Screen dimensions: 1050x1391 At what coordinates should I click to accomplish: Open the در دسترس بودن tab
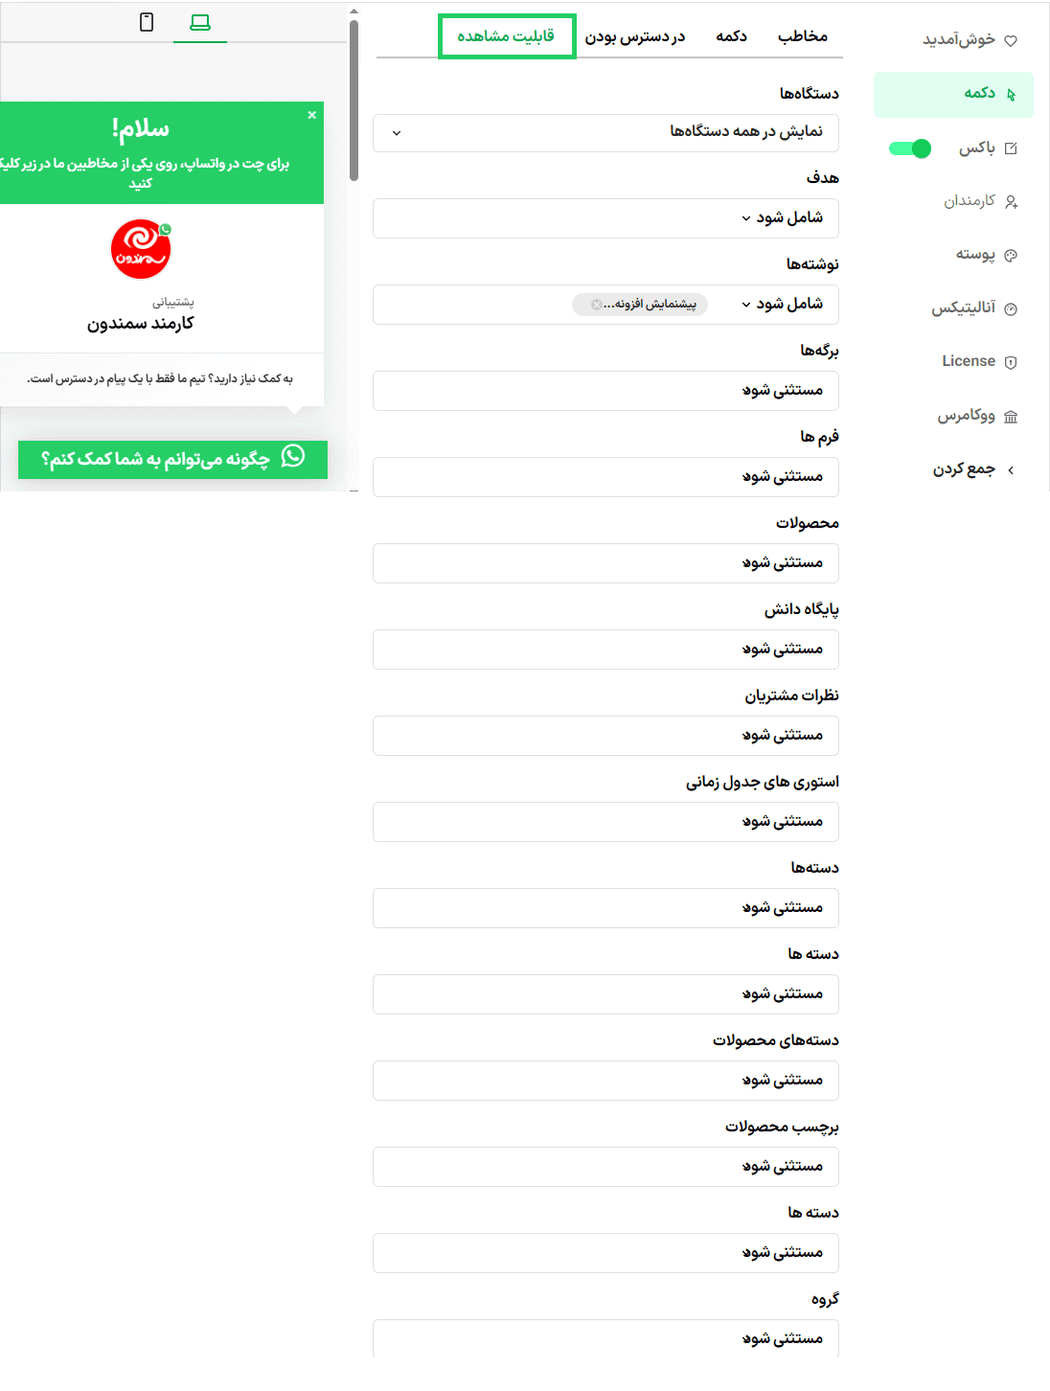pyautogui.click(x=635, y=37)
